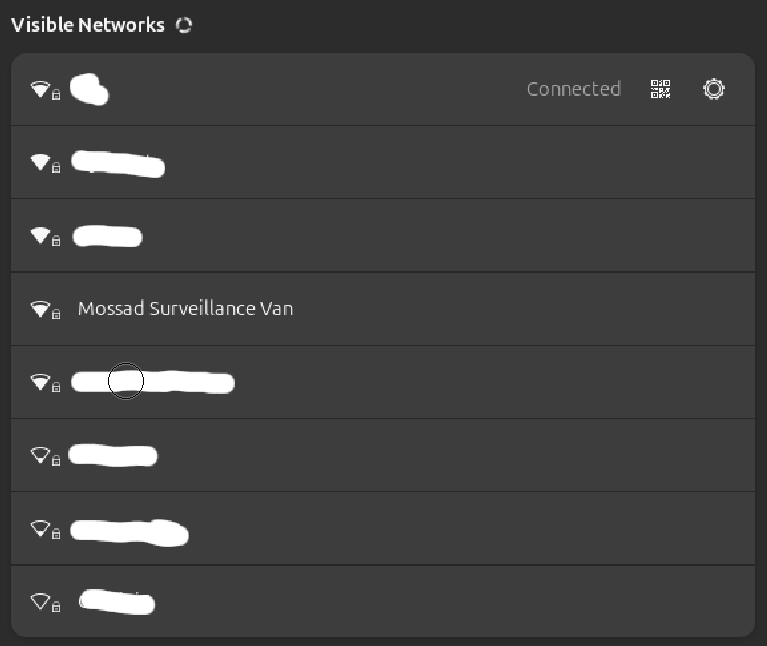Click the Wi-Fi icon of the last listed network

(x=39, y=601)
